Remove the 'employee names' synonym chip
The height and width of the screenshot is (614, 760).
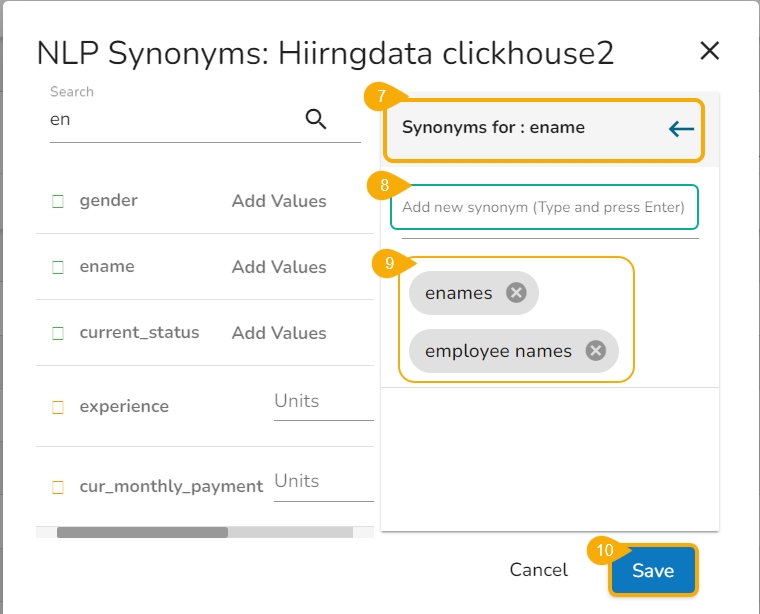click(x=596, y=351)
